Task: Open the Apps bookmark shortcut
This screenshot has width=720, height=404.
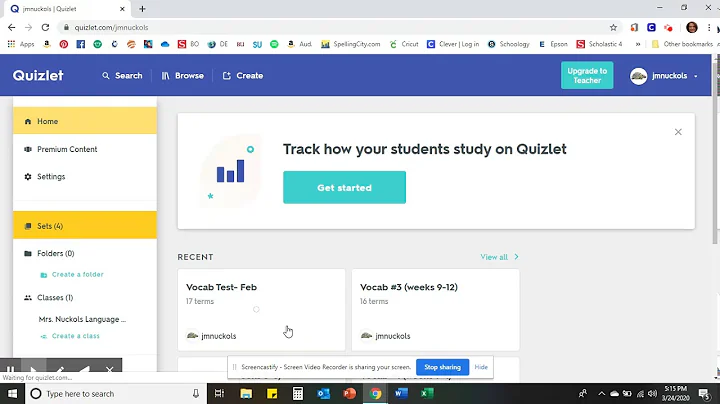Action: [21, 44]
